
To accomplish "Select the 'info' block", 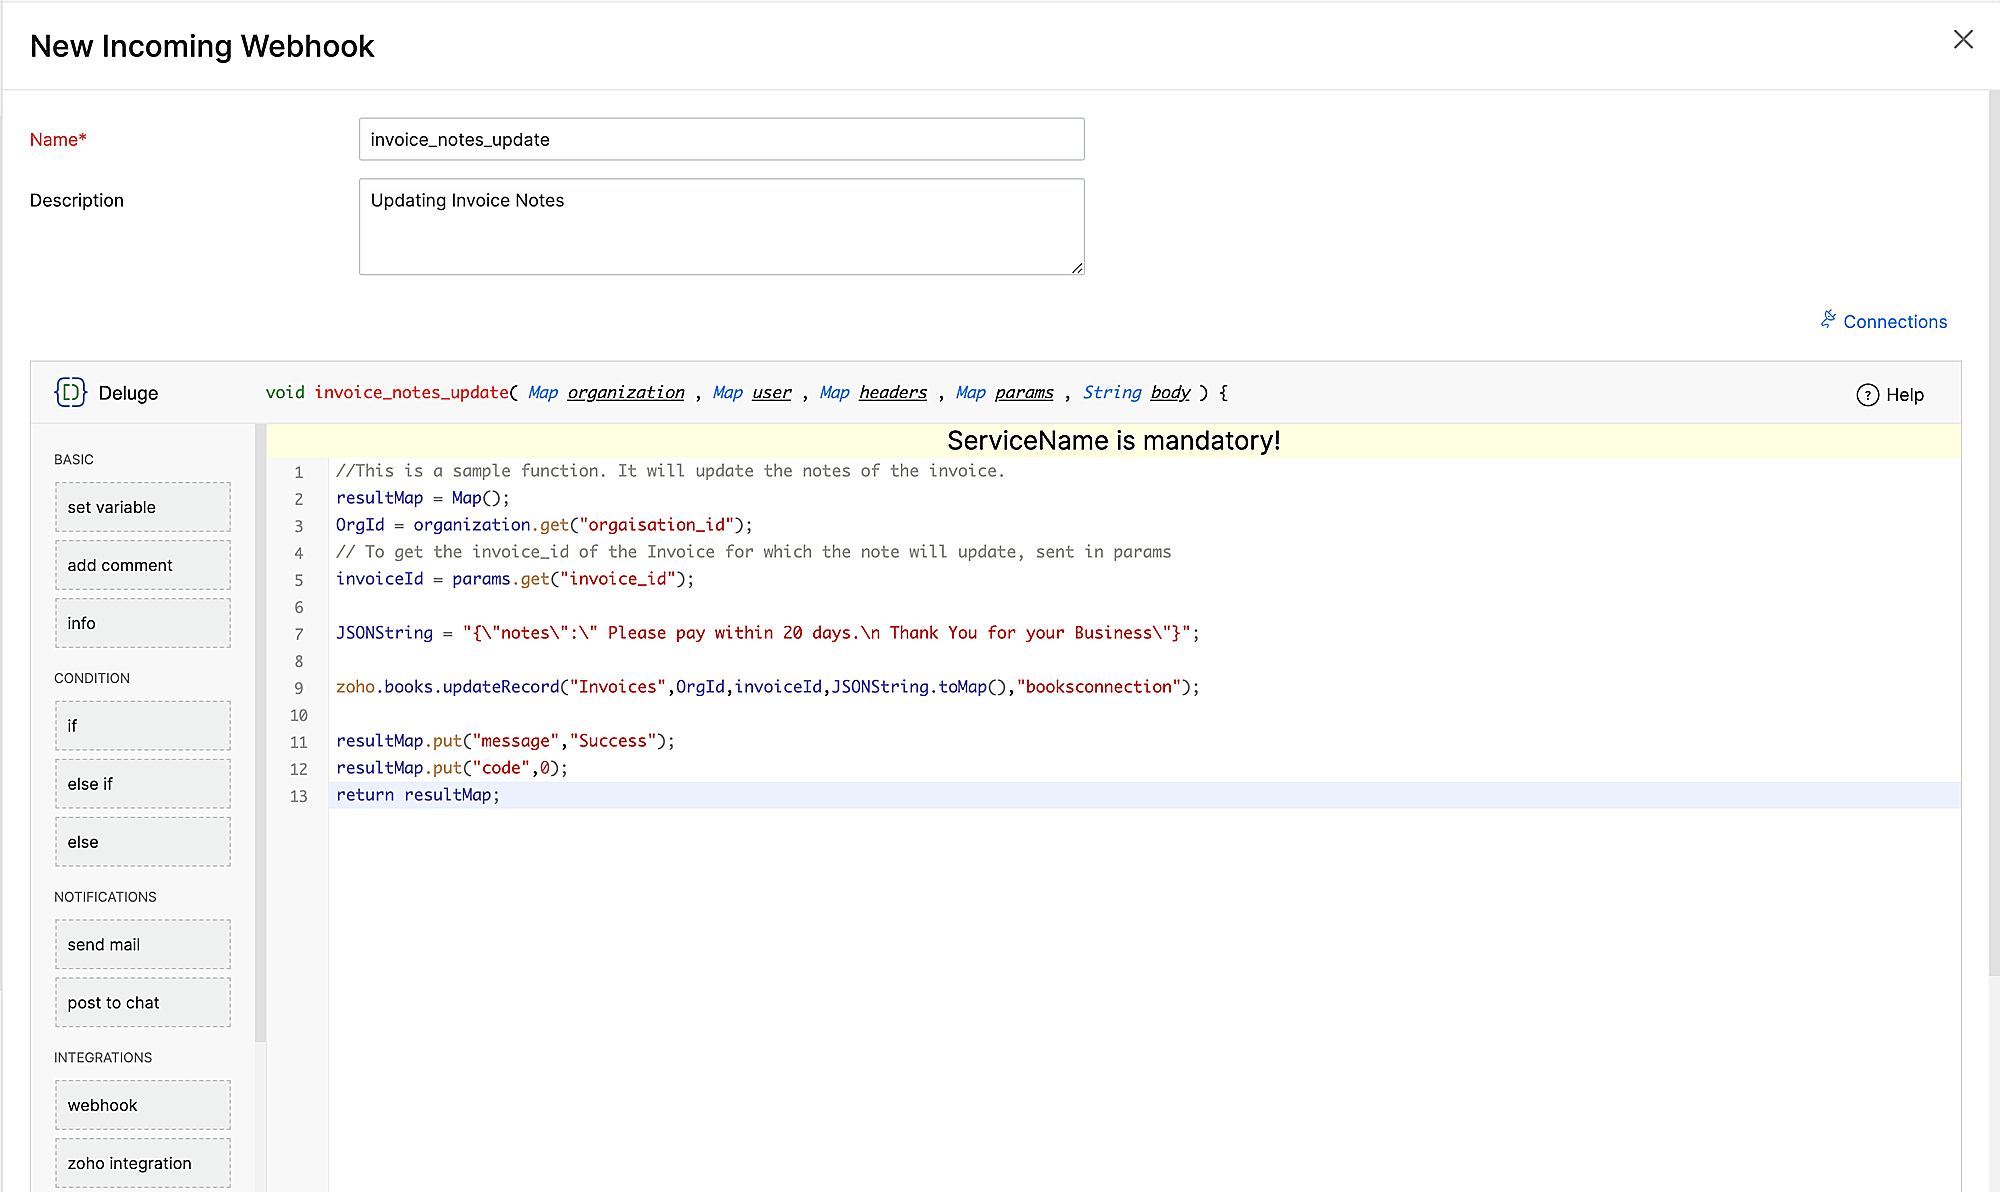I will 143,623.
